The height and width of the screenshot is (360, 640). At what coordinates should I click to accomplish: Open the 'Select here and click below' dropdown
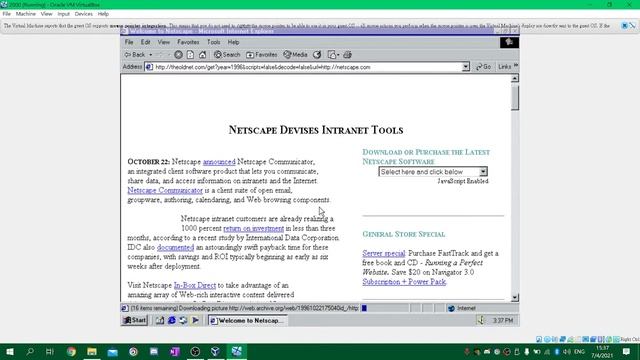pyautogui.click(x=433, y=172)
